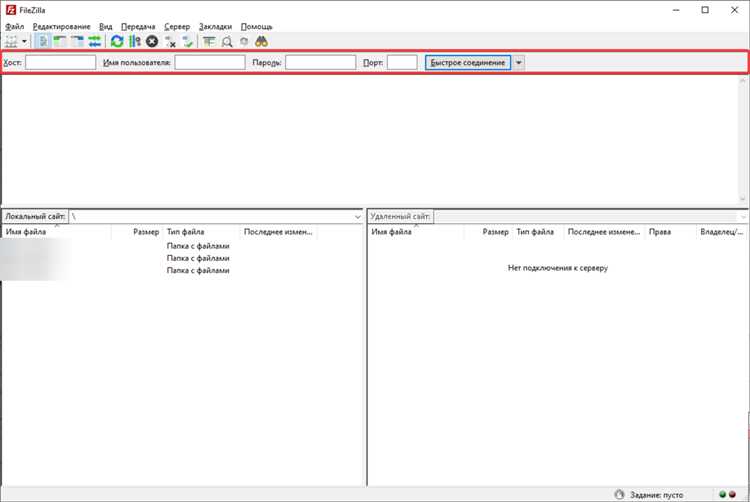Click the queue icon next to Задание: пусто
The width and height of the screenshot is (750, 502).
(x=619, y=495)
